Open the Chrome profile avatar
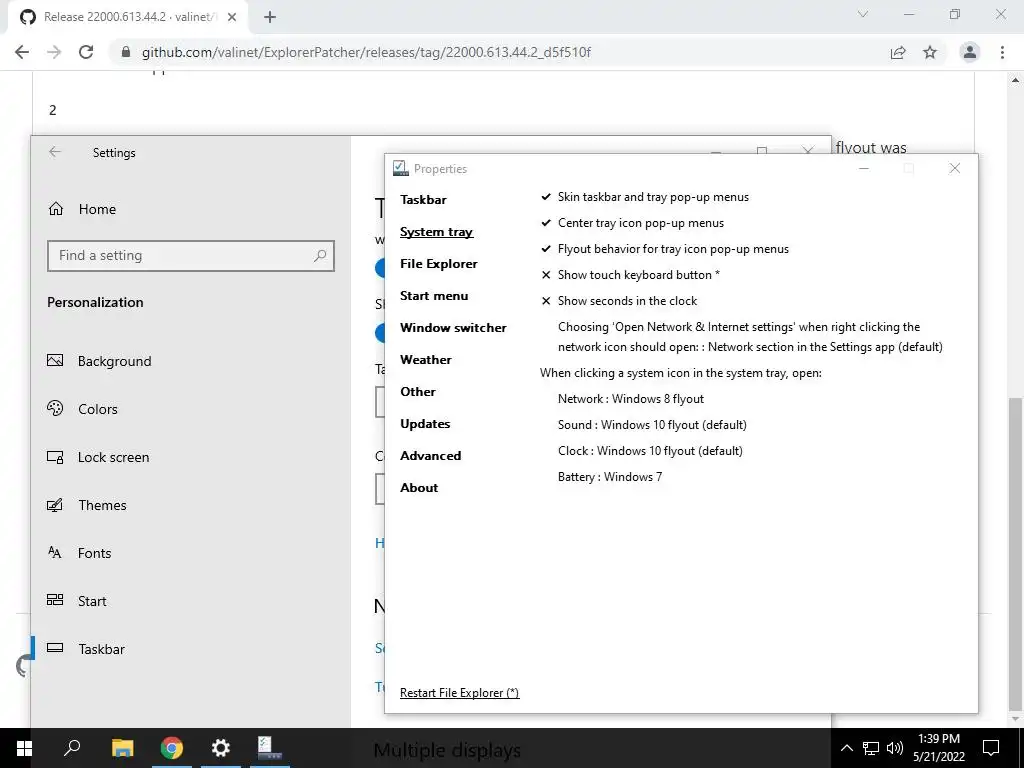The width and height of the screenshot is (1024, 768). [x=970, y=52]
